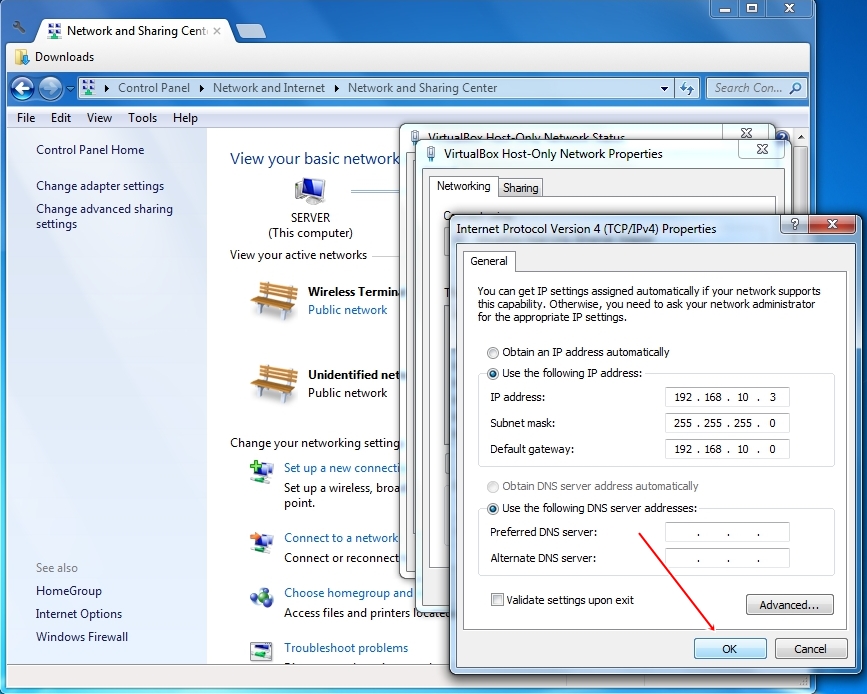Viewport: 867px width, 694px height.
Task: Select Obtain an IP address automatically
Action: tap(493, 352)
